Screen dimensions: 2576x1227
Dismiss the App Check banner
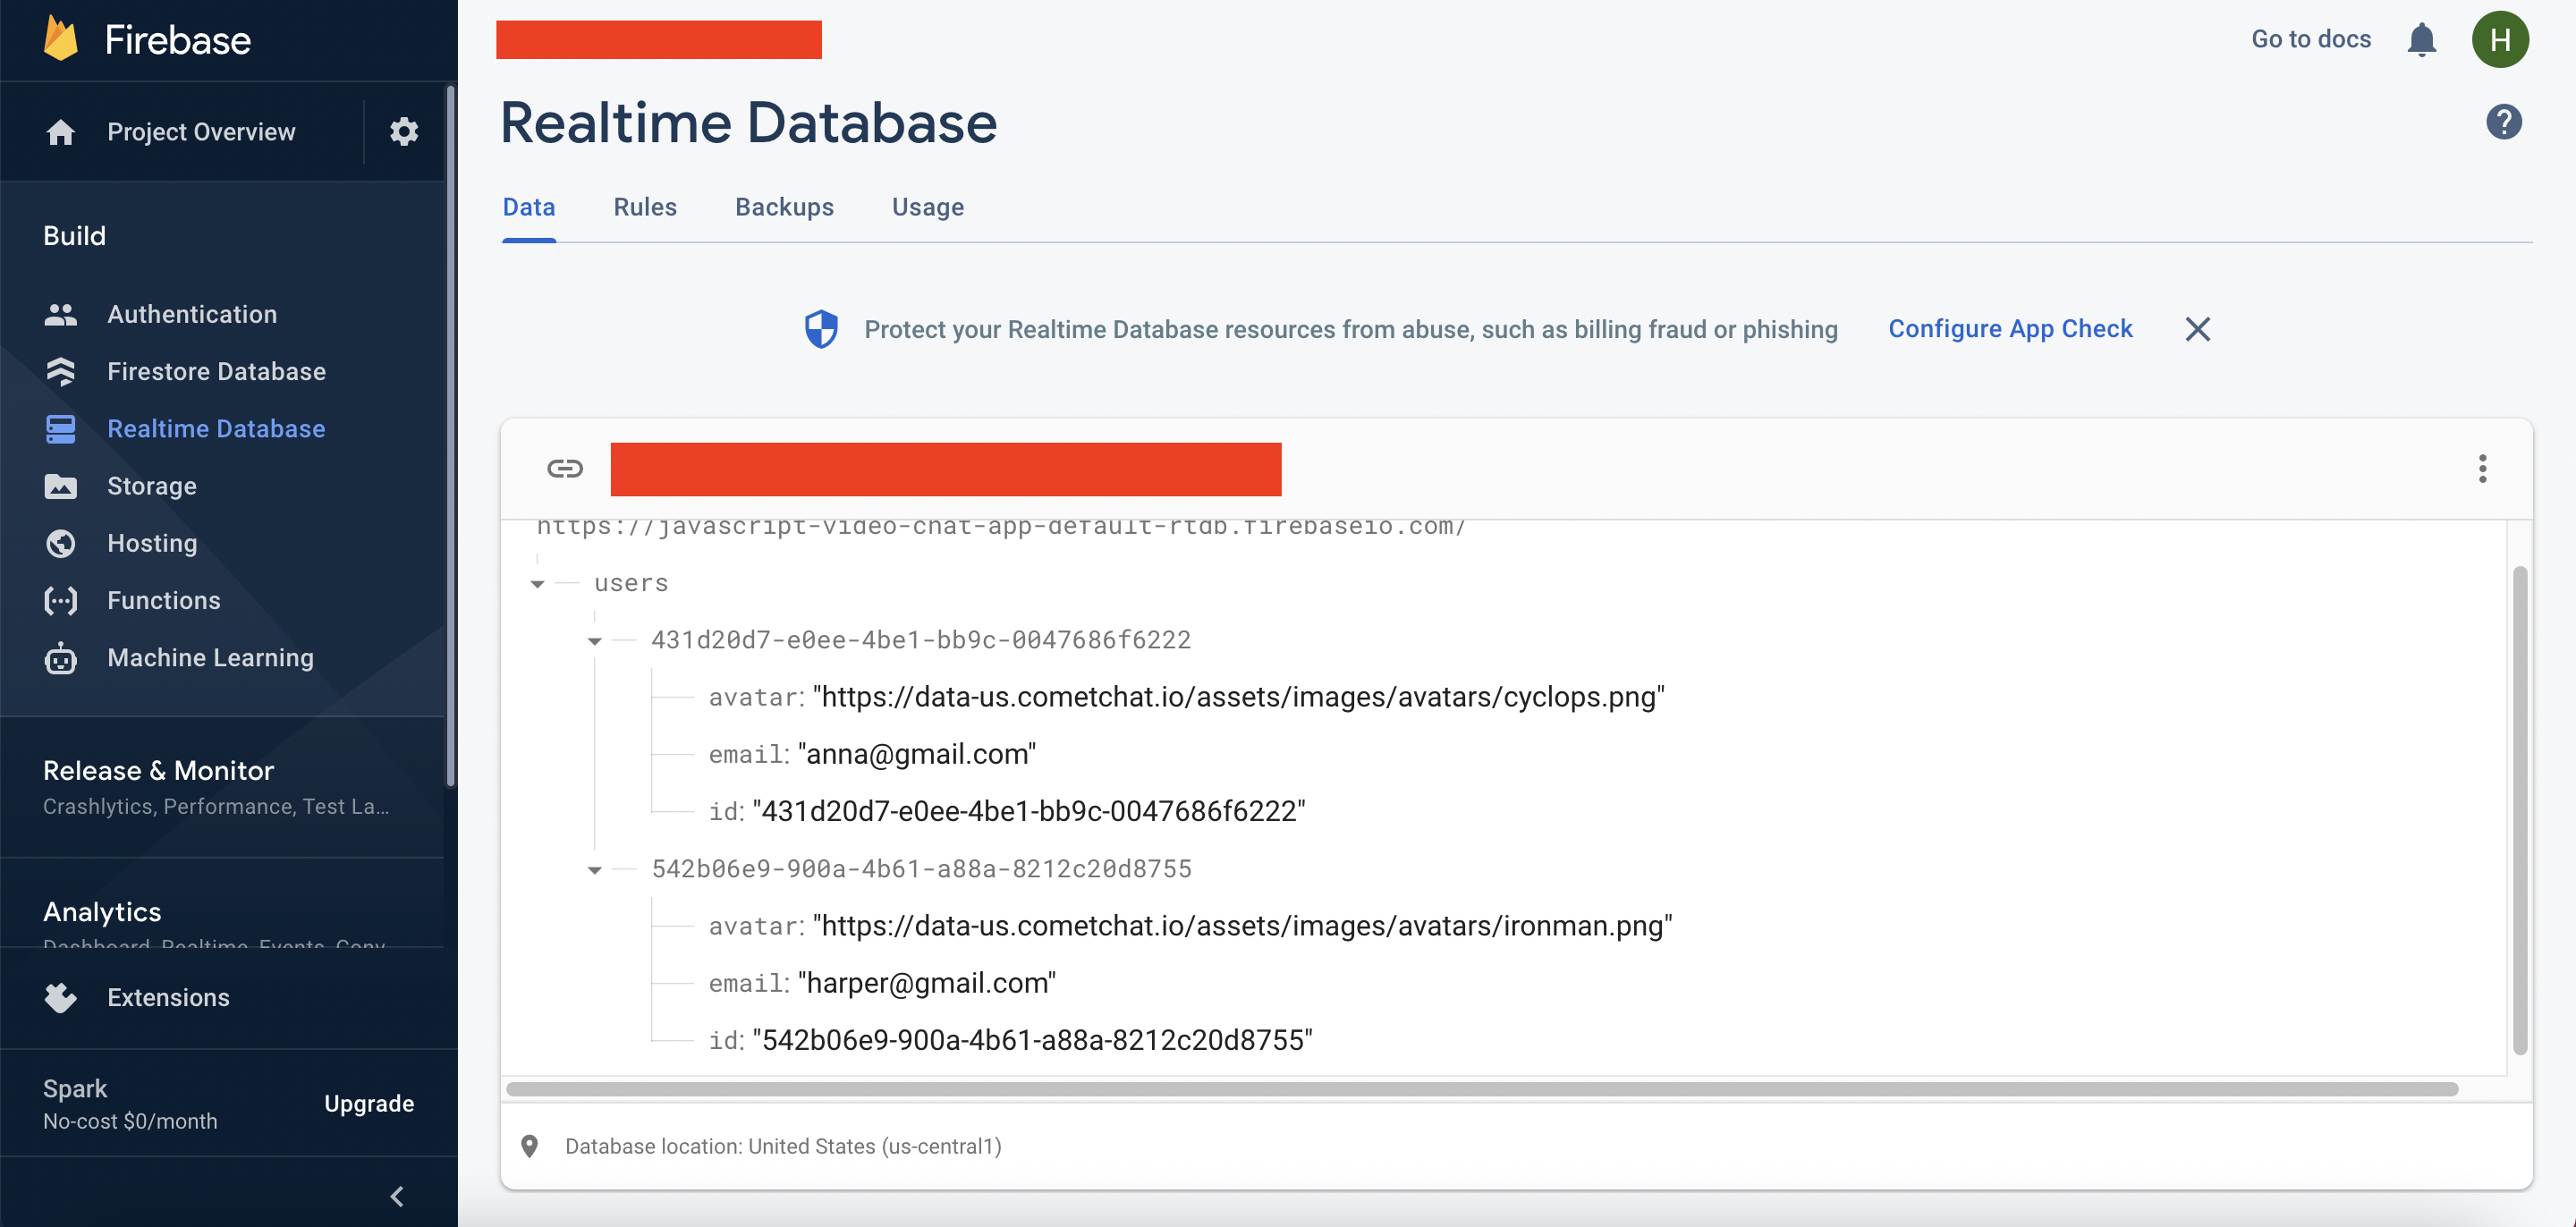click(2197, 329)
